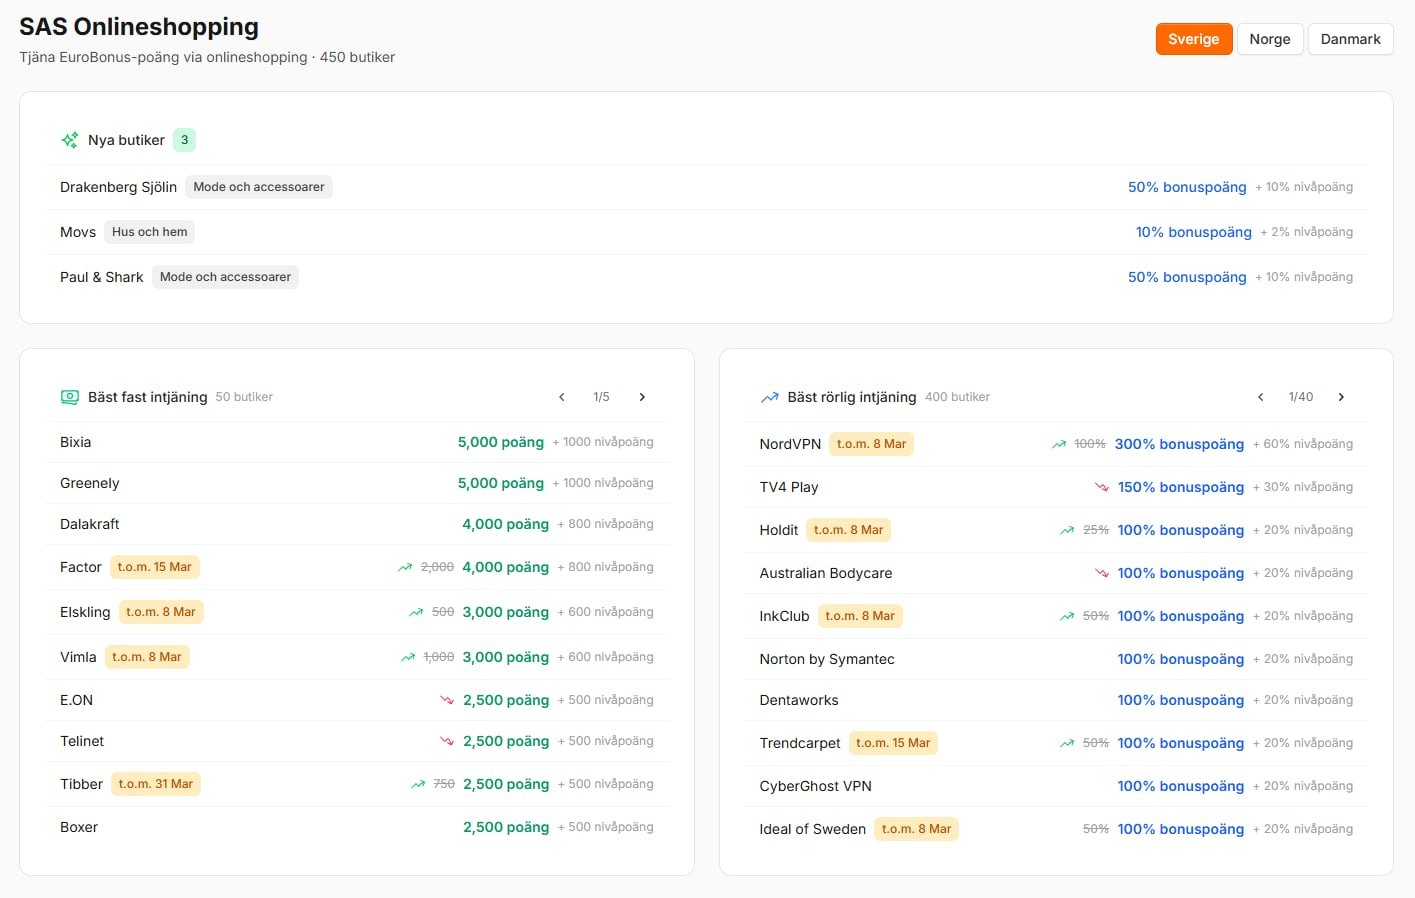
Task: Open the Bixia store entry
Action: click(x=76, y=442)
